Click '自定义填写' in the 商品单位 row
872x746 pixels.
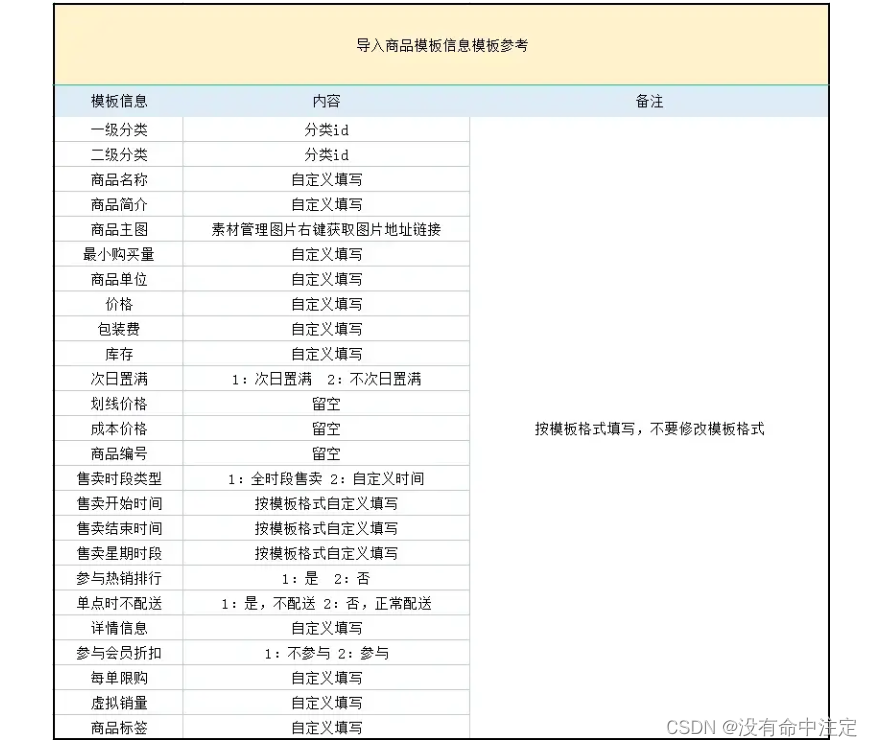[326, 279]
